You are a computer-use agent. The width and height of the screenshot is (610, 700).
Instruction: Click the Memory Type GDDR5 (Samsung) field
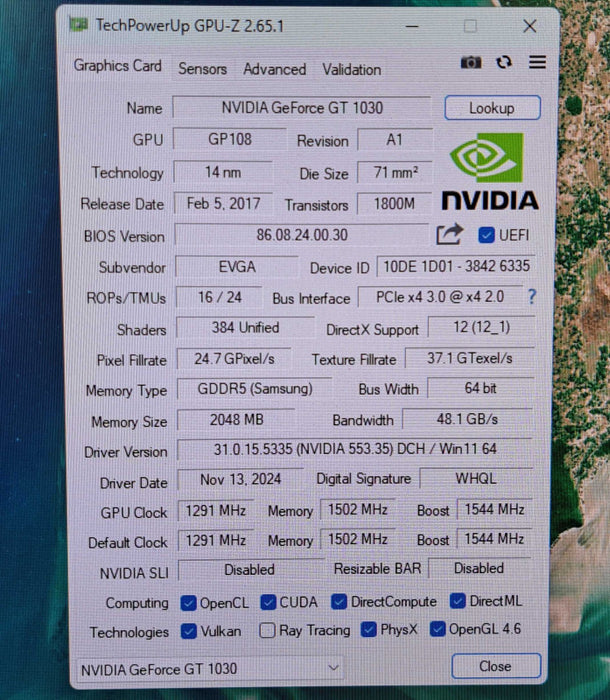[255, 389]
